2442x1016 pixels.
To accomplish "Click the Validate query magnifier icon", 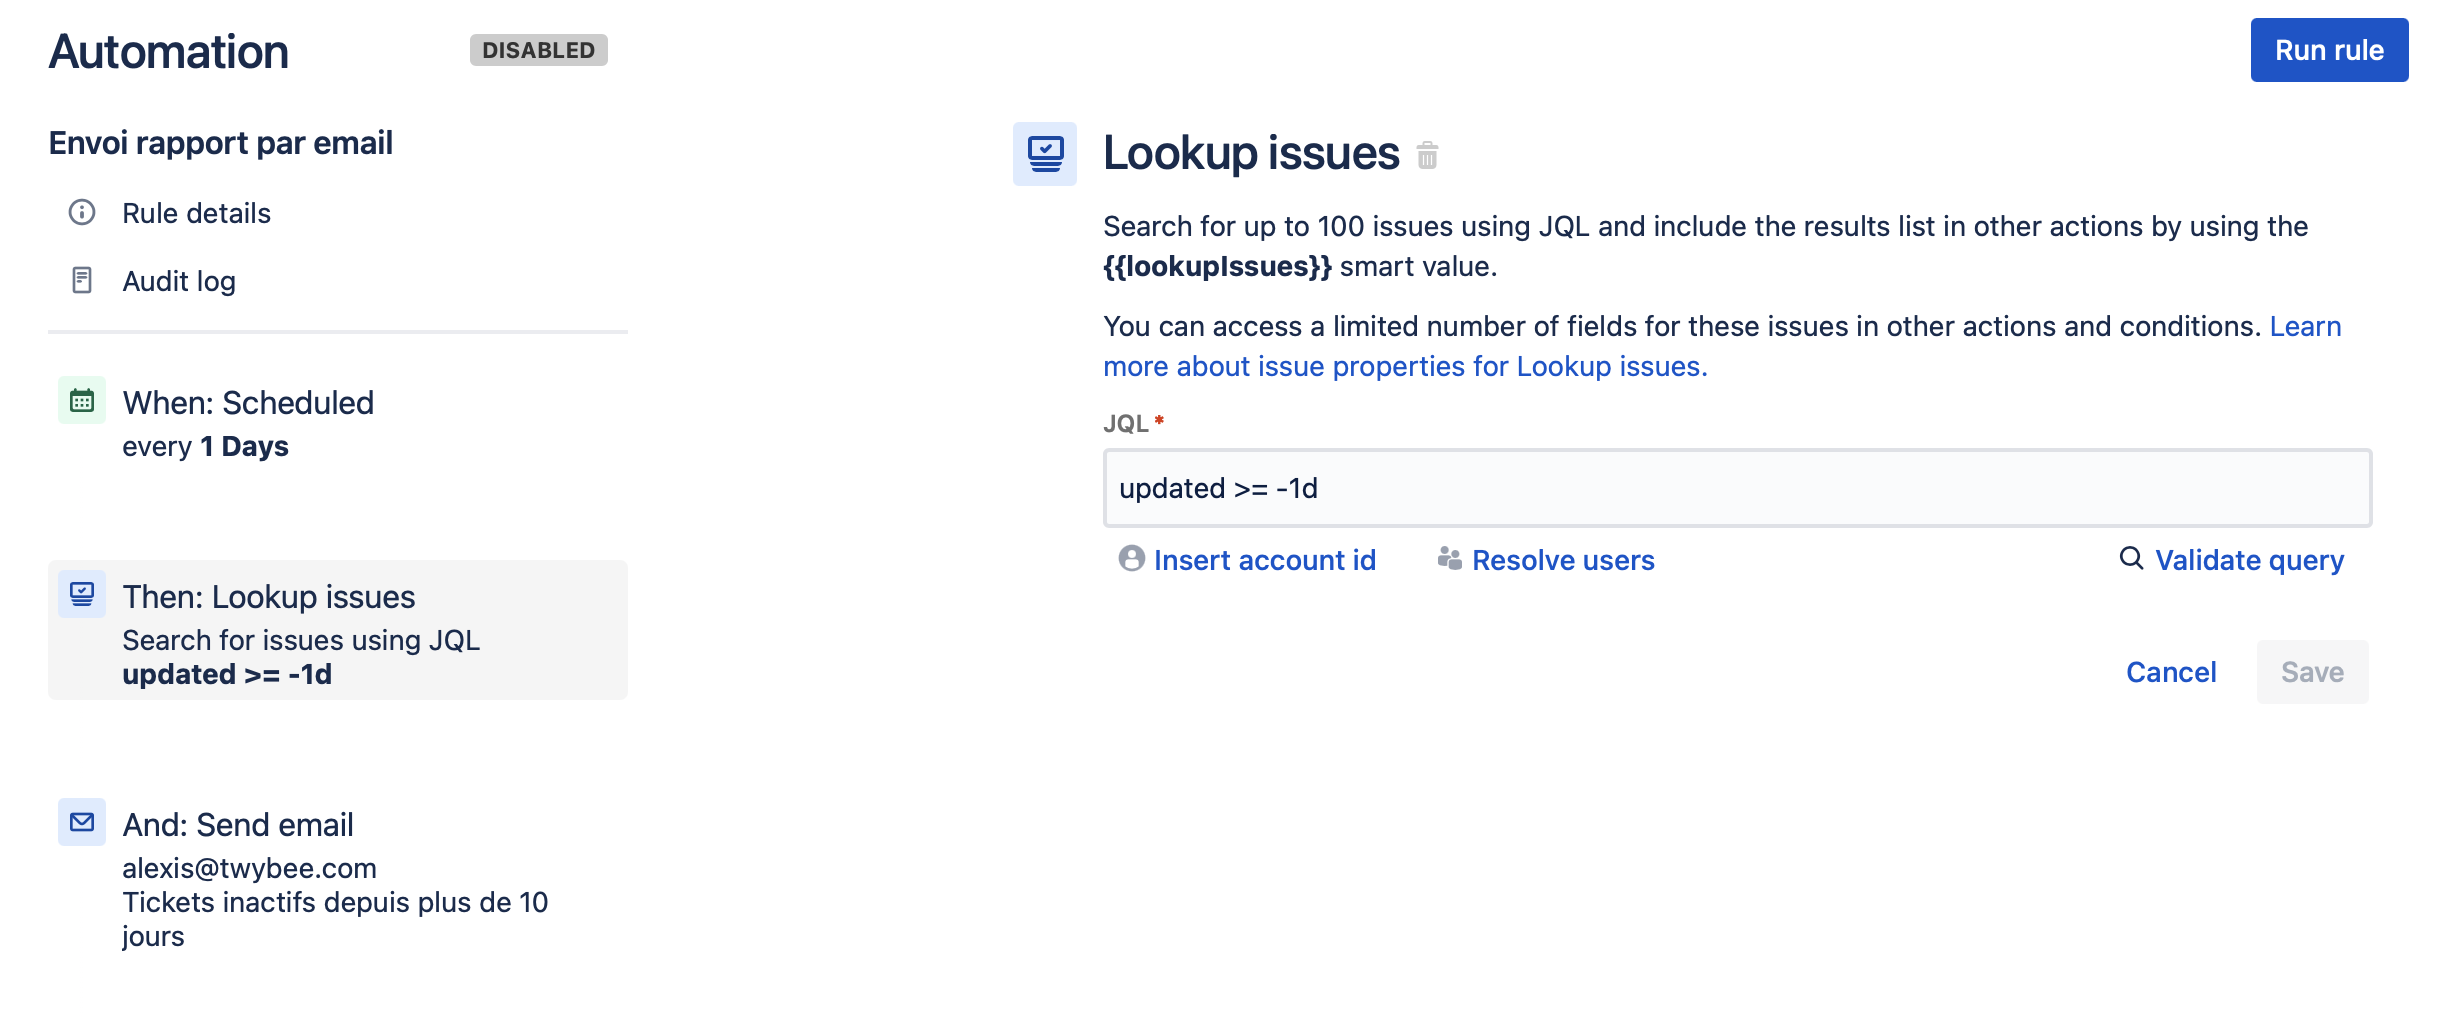I will coord(2132,559).
